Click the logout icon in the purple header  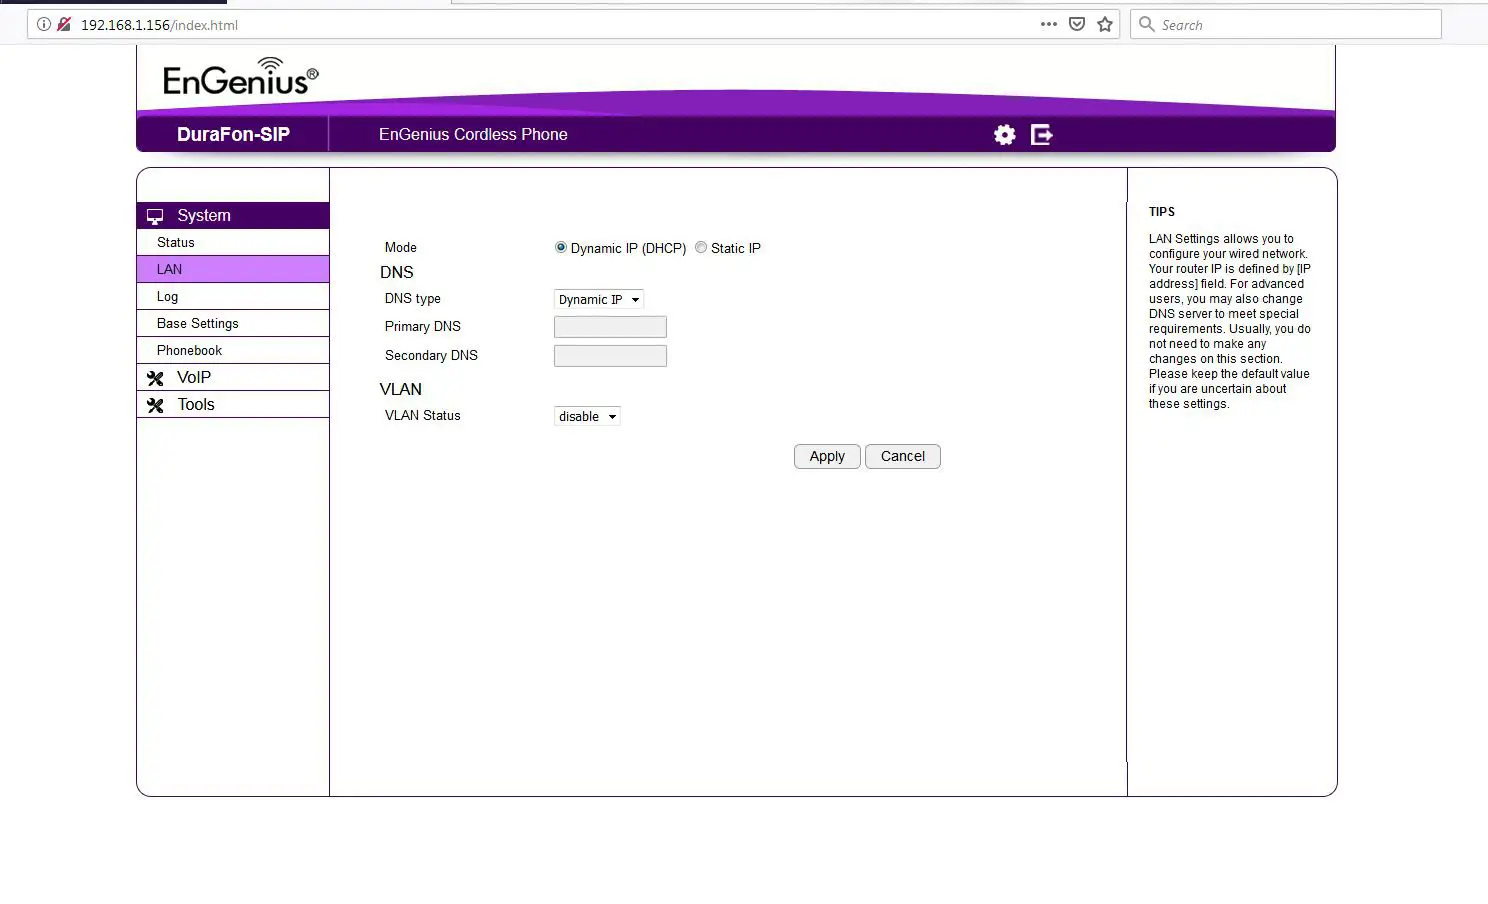1041,134
